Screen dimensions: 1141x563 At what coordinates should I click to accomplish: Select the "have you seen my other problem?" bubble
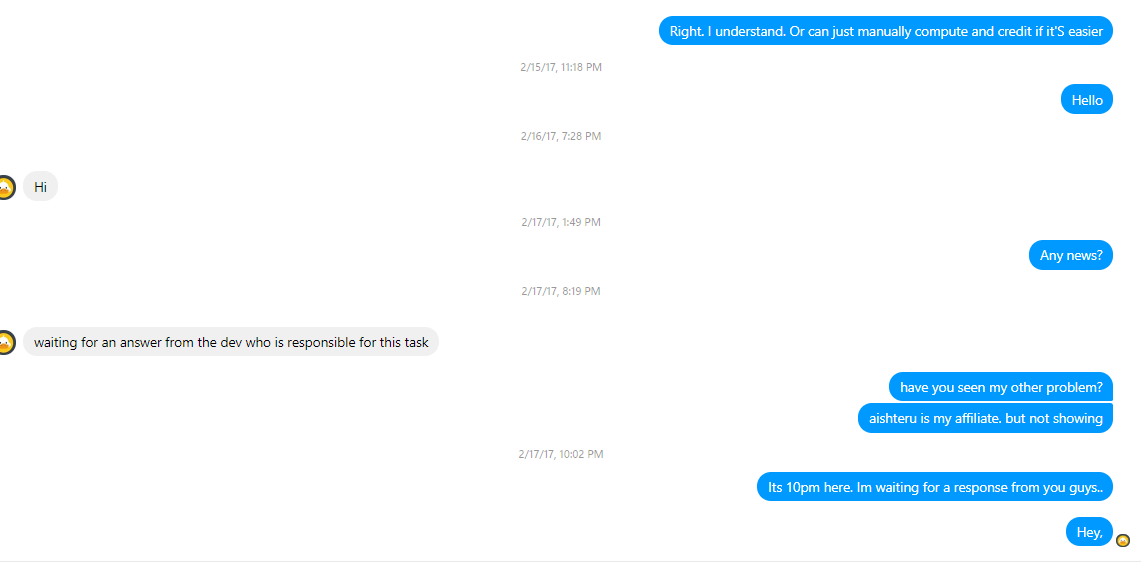tap(1001, 387)
